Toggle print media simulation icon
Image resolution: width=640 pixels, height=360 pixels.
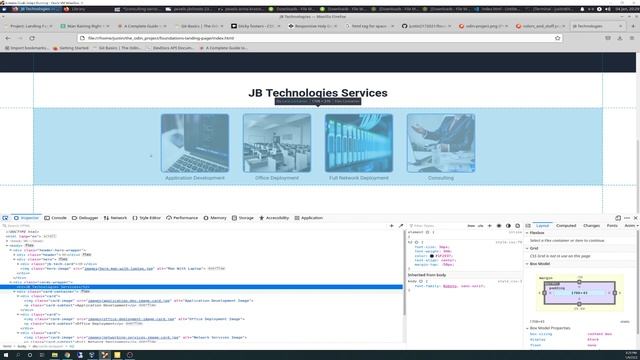pos(518,226)
